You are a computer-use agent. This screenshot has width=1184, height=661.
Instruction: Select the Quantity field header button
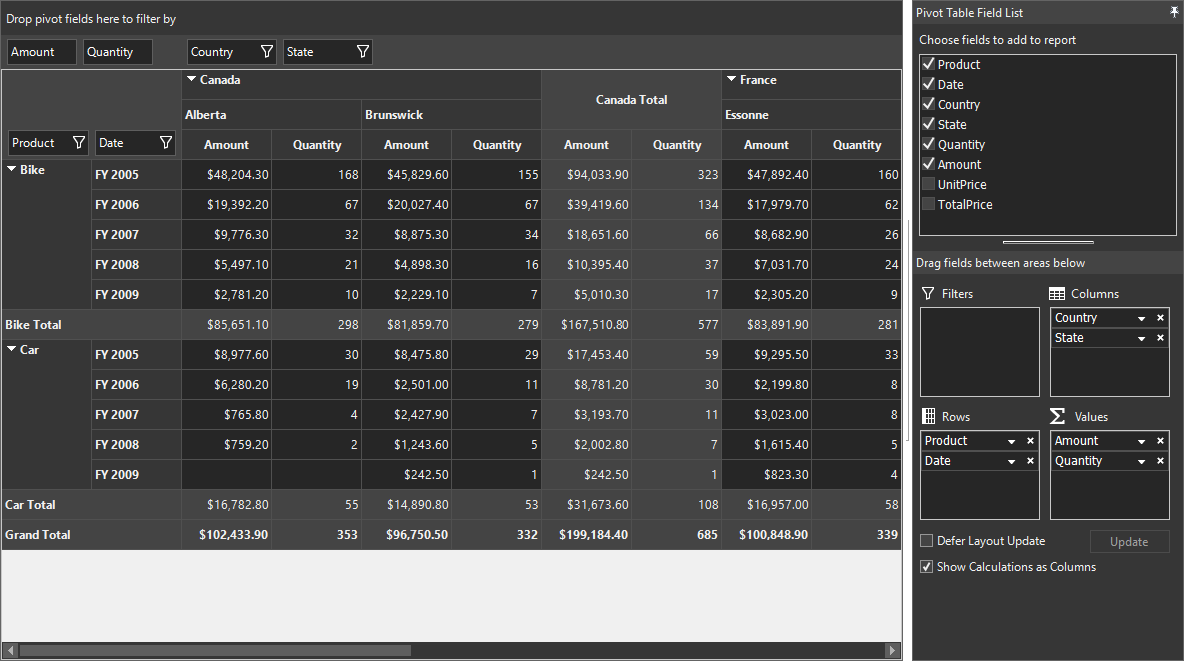(x=117, y=52)
